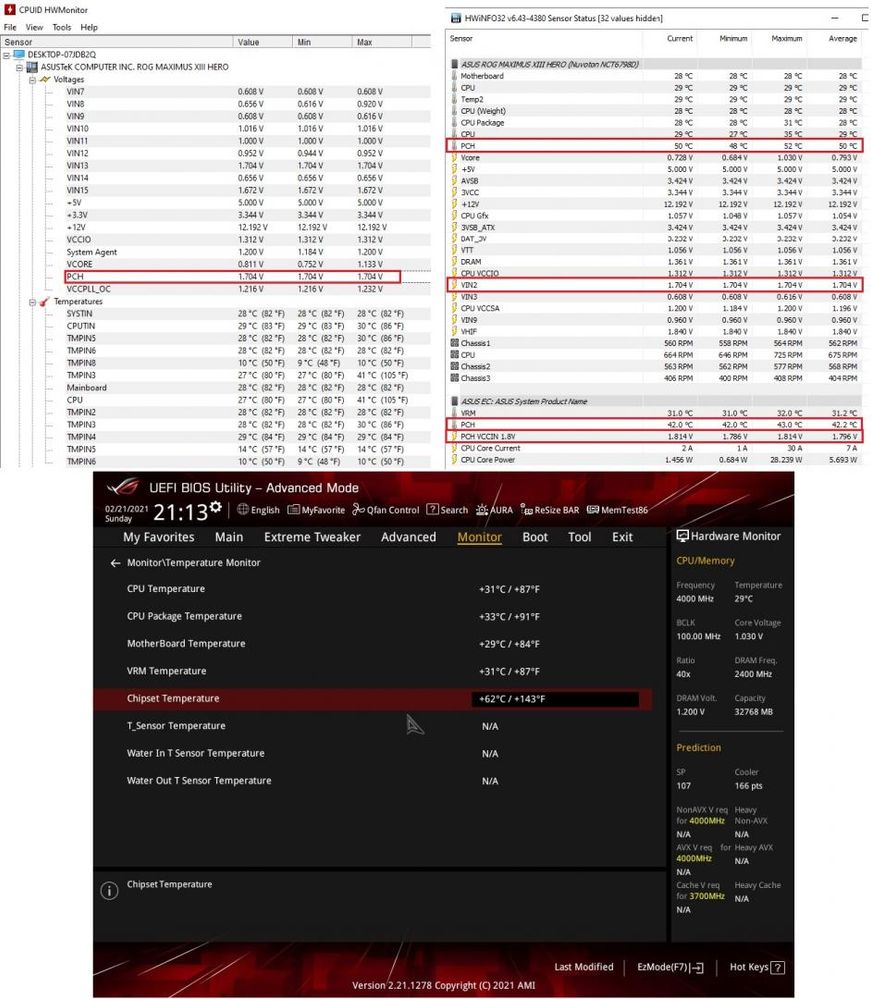Click the fan icon beside Chassis3 in HWiNFO
The width and height of the screenshot is (871, 999).
(x=454, y=378)
